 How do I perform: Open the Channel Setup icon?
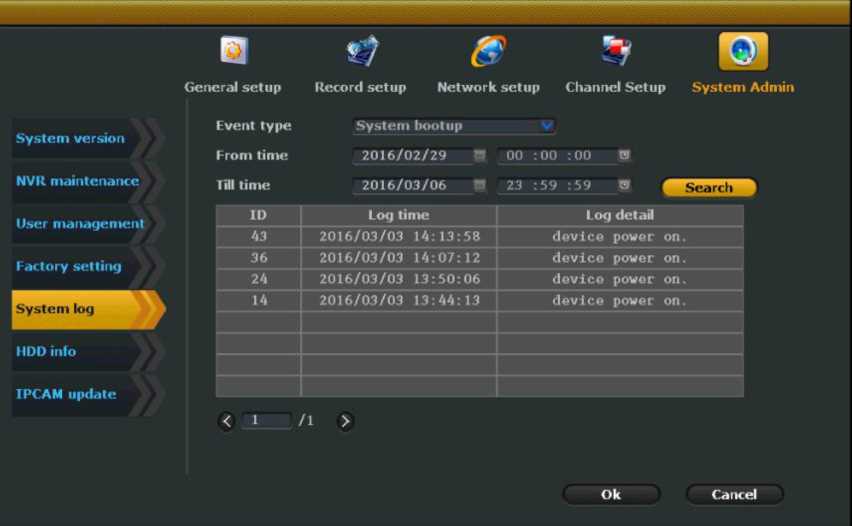click(x=615, y=51)
